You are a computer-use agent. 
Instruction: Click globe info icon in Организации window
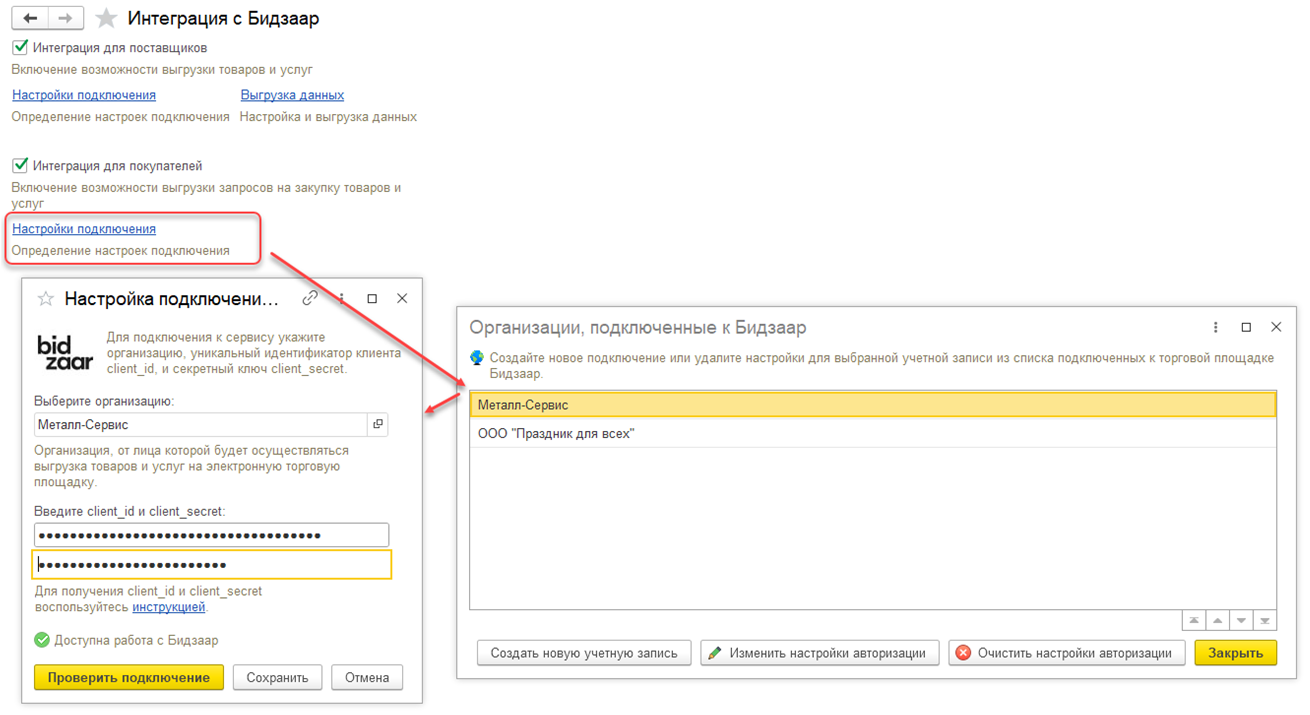click(477, 358)
